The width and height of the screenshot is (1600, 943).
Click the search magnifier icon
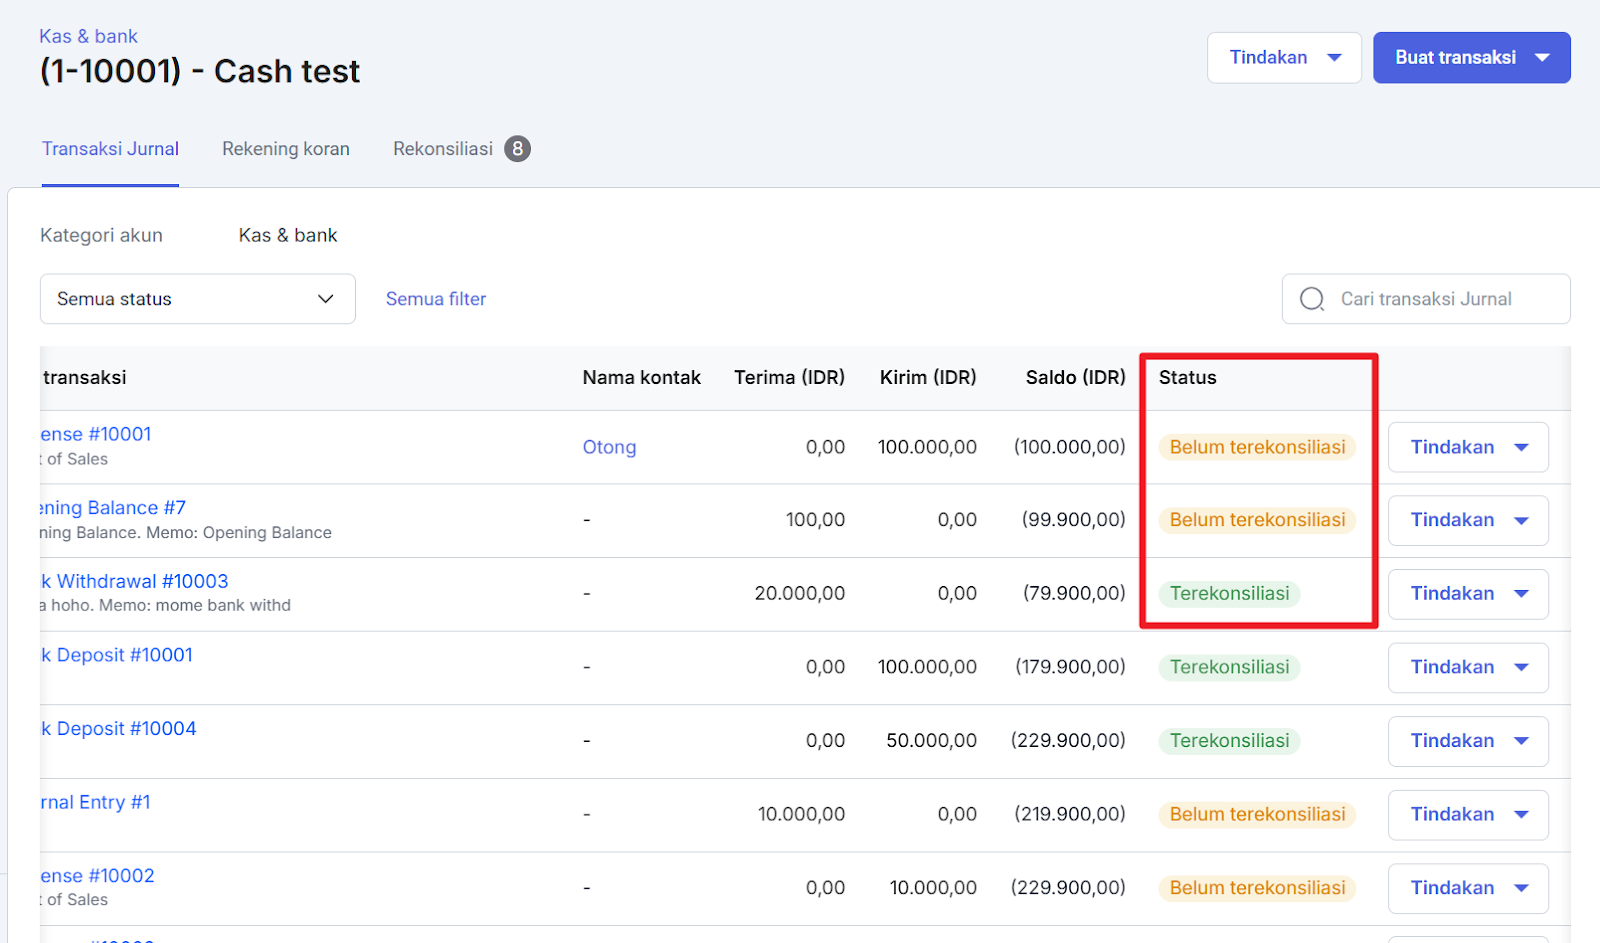point(1312,299)
